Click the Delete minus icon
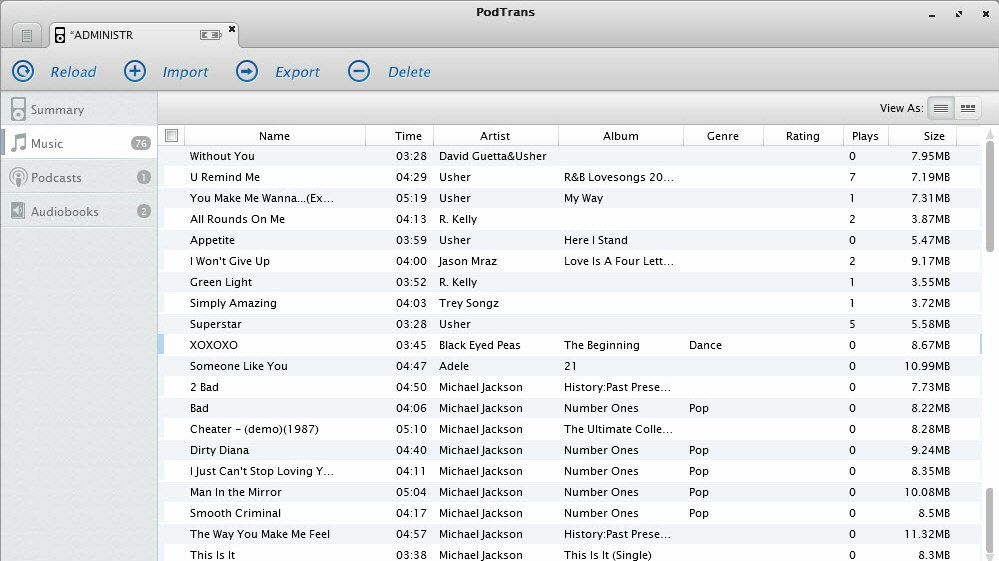 pyautogui.click(x=359, y=71)
